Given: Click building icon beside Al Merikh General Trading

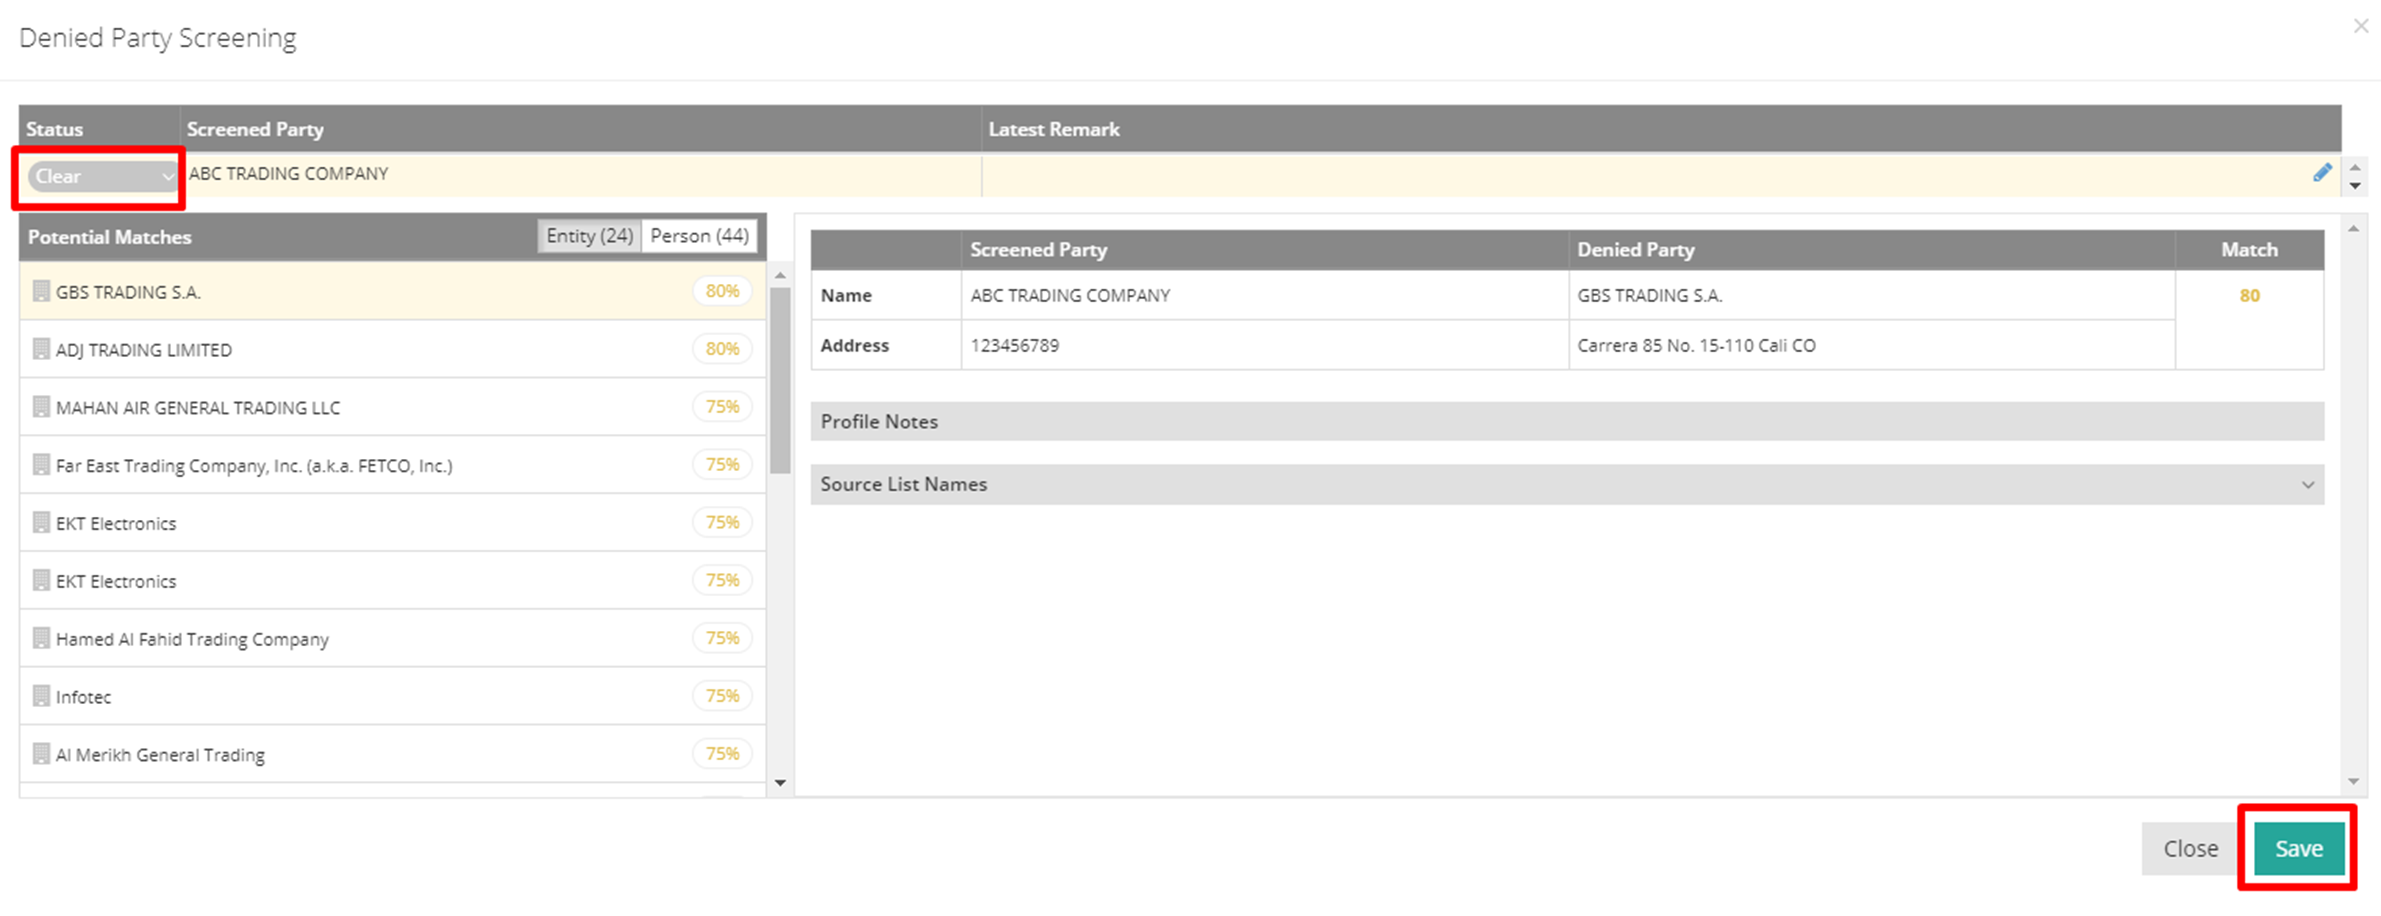Looking at the screenshot, I should point(41,754).
